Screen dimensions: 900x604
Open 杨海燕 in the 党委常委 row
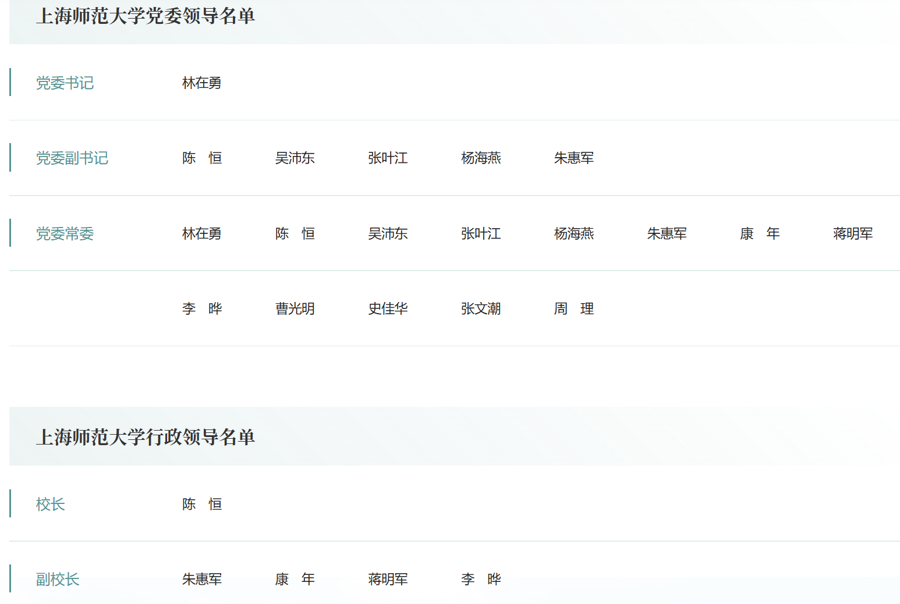[573, 233]
